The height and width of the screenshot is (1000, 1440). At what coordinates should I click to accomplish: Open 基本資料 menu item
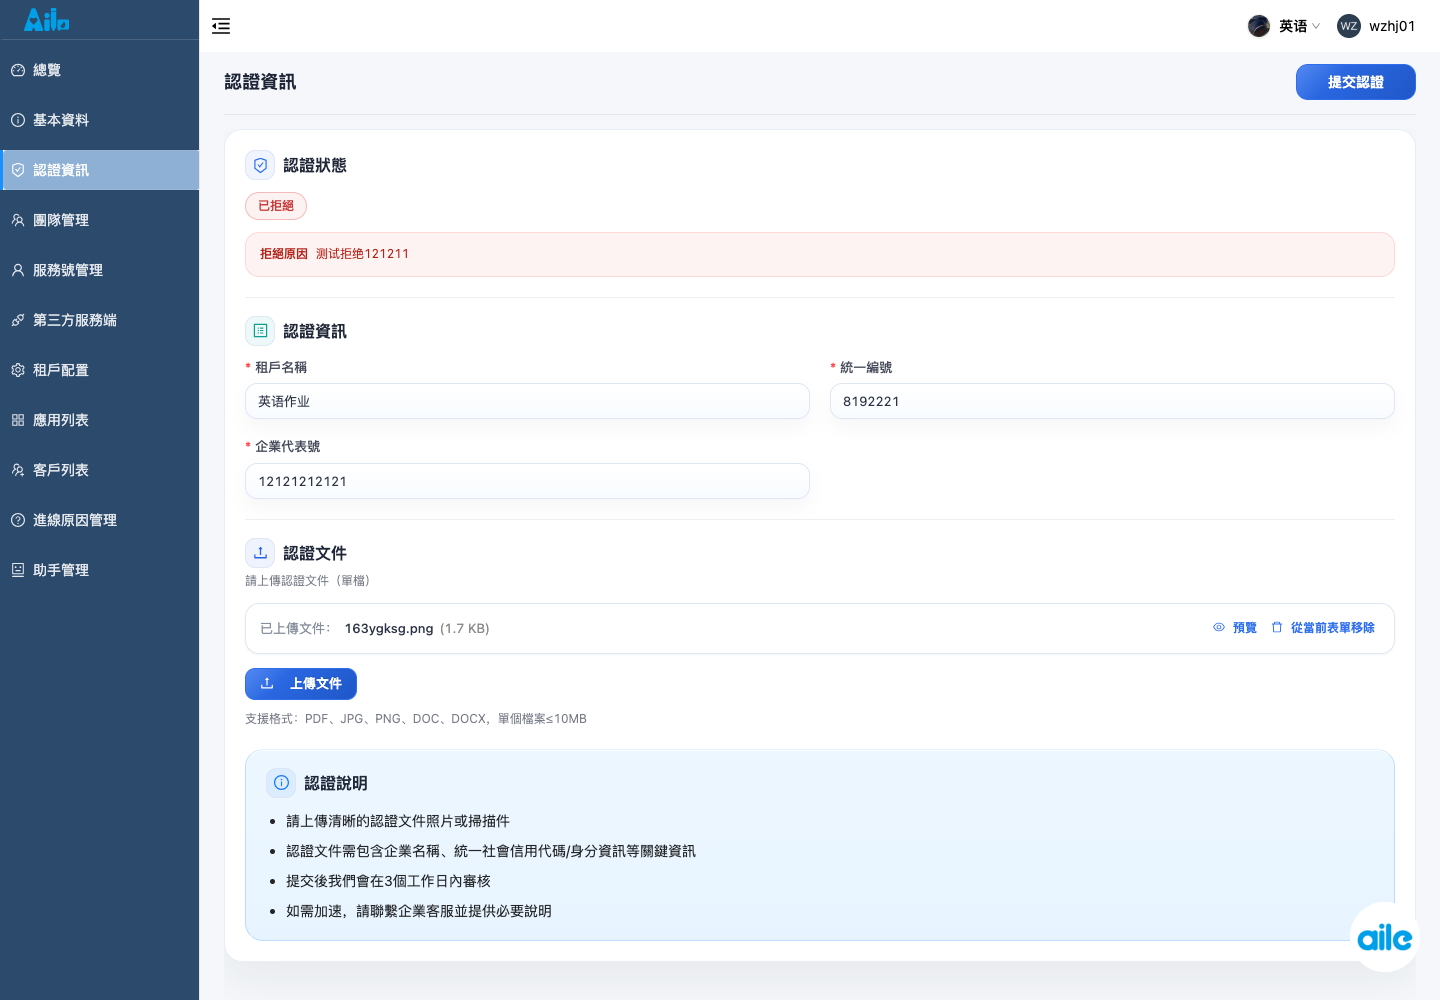coord(100,120)
